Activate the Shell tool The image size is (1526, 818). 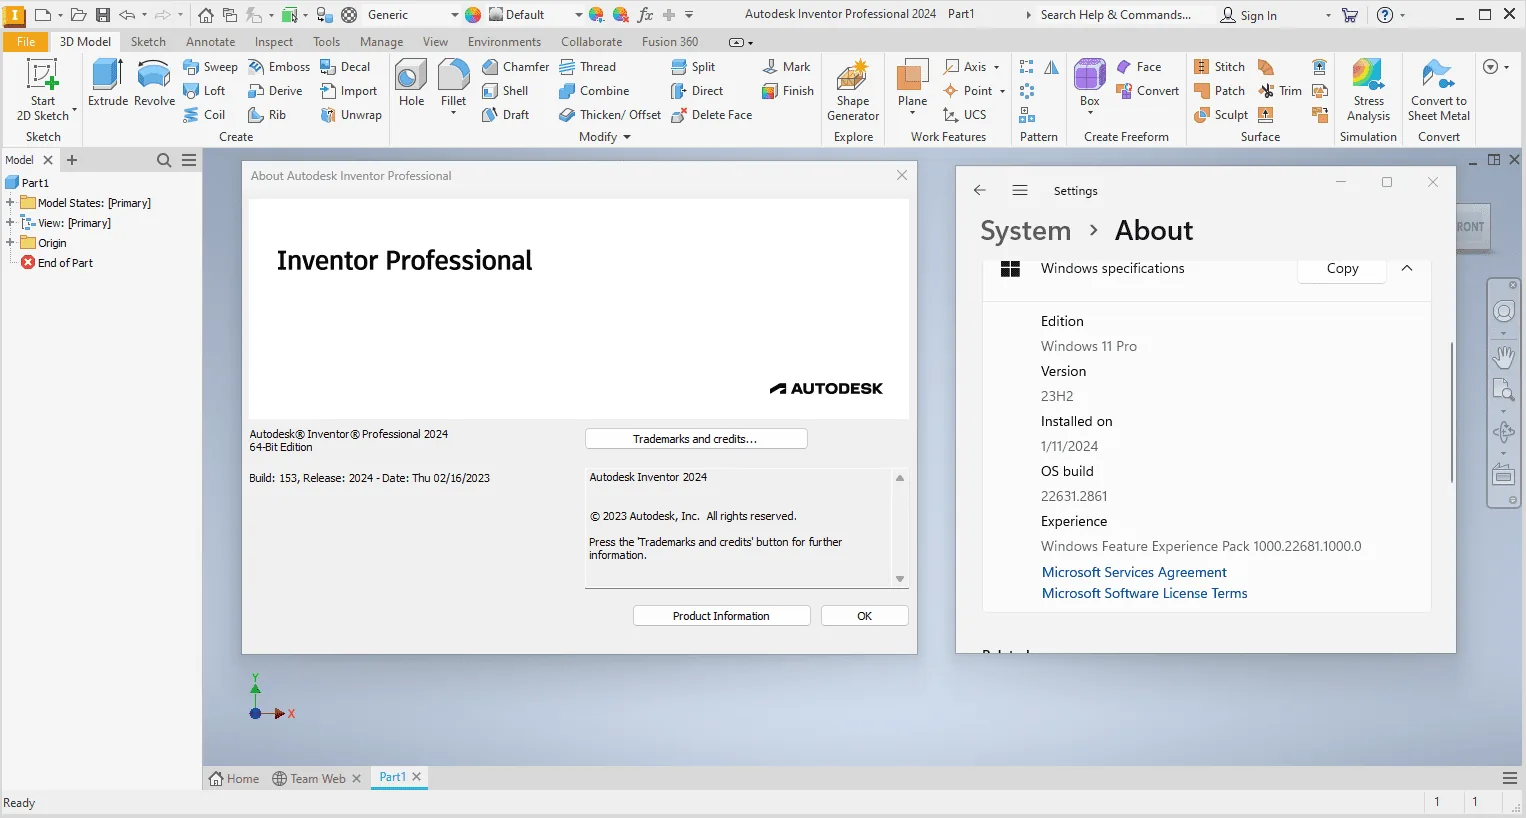click(505, 91)
